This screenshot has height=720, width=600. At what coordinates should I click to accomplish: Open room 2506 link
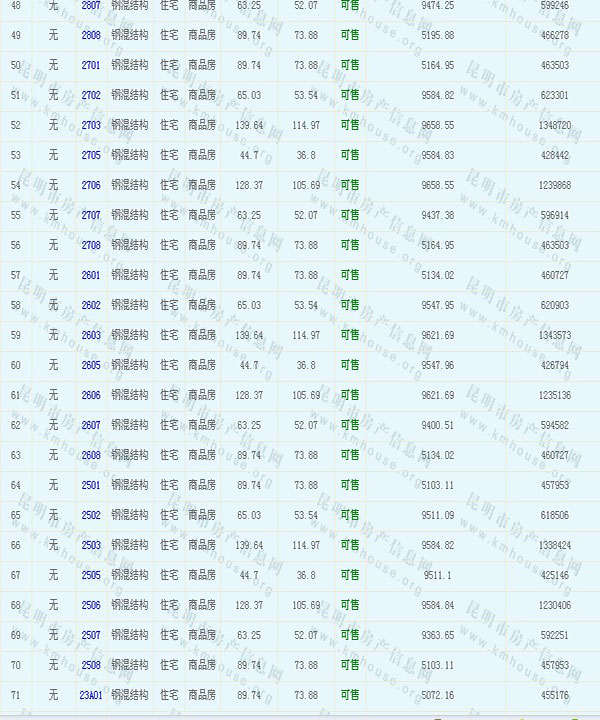click(91, 605)
